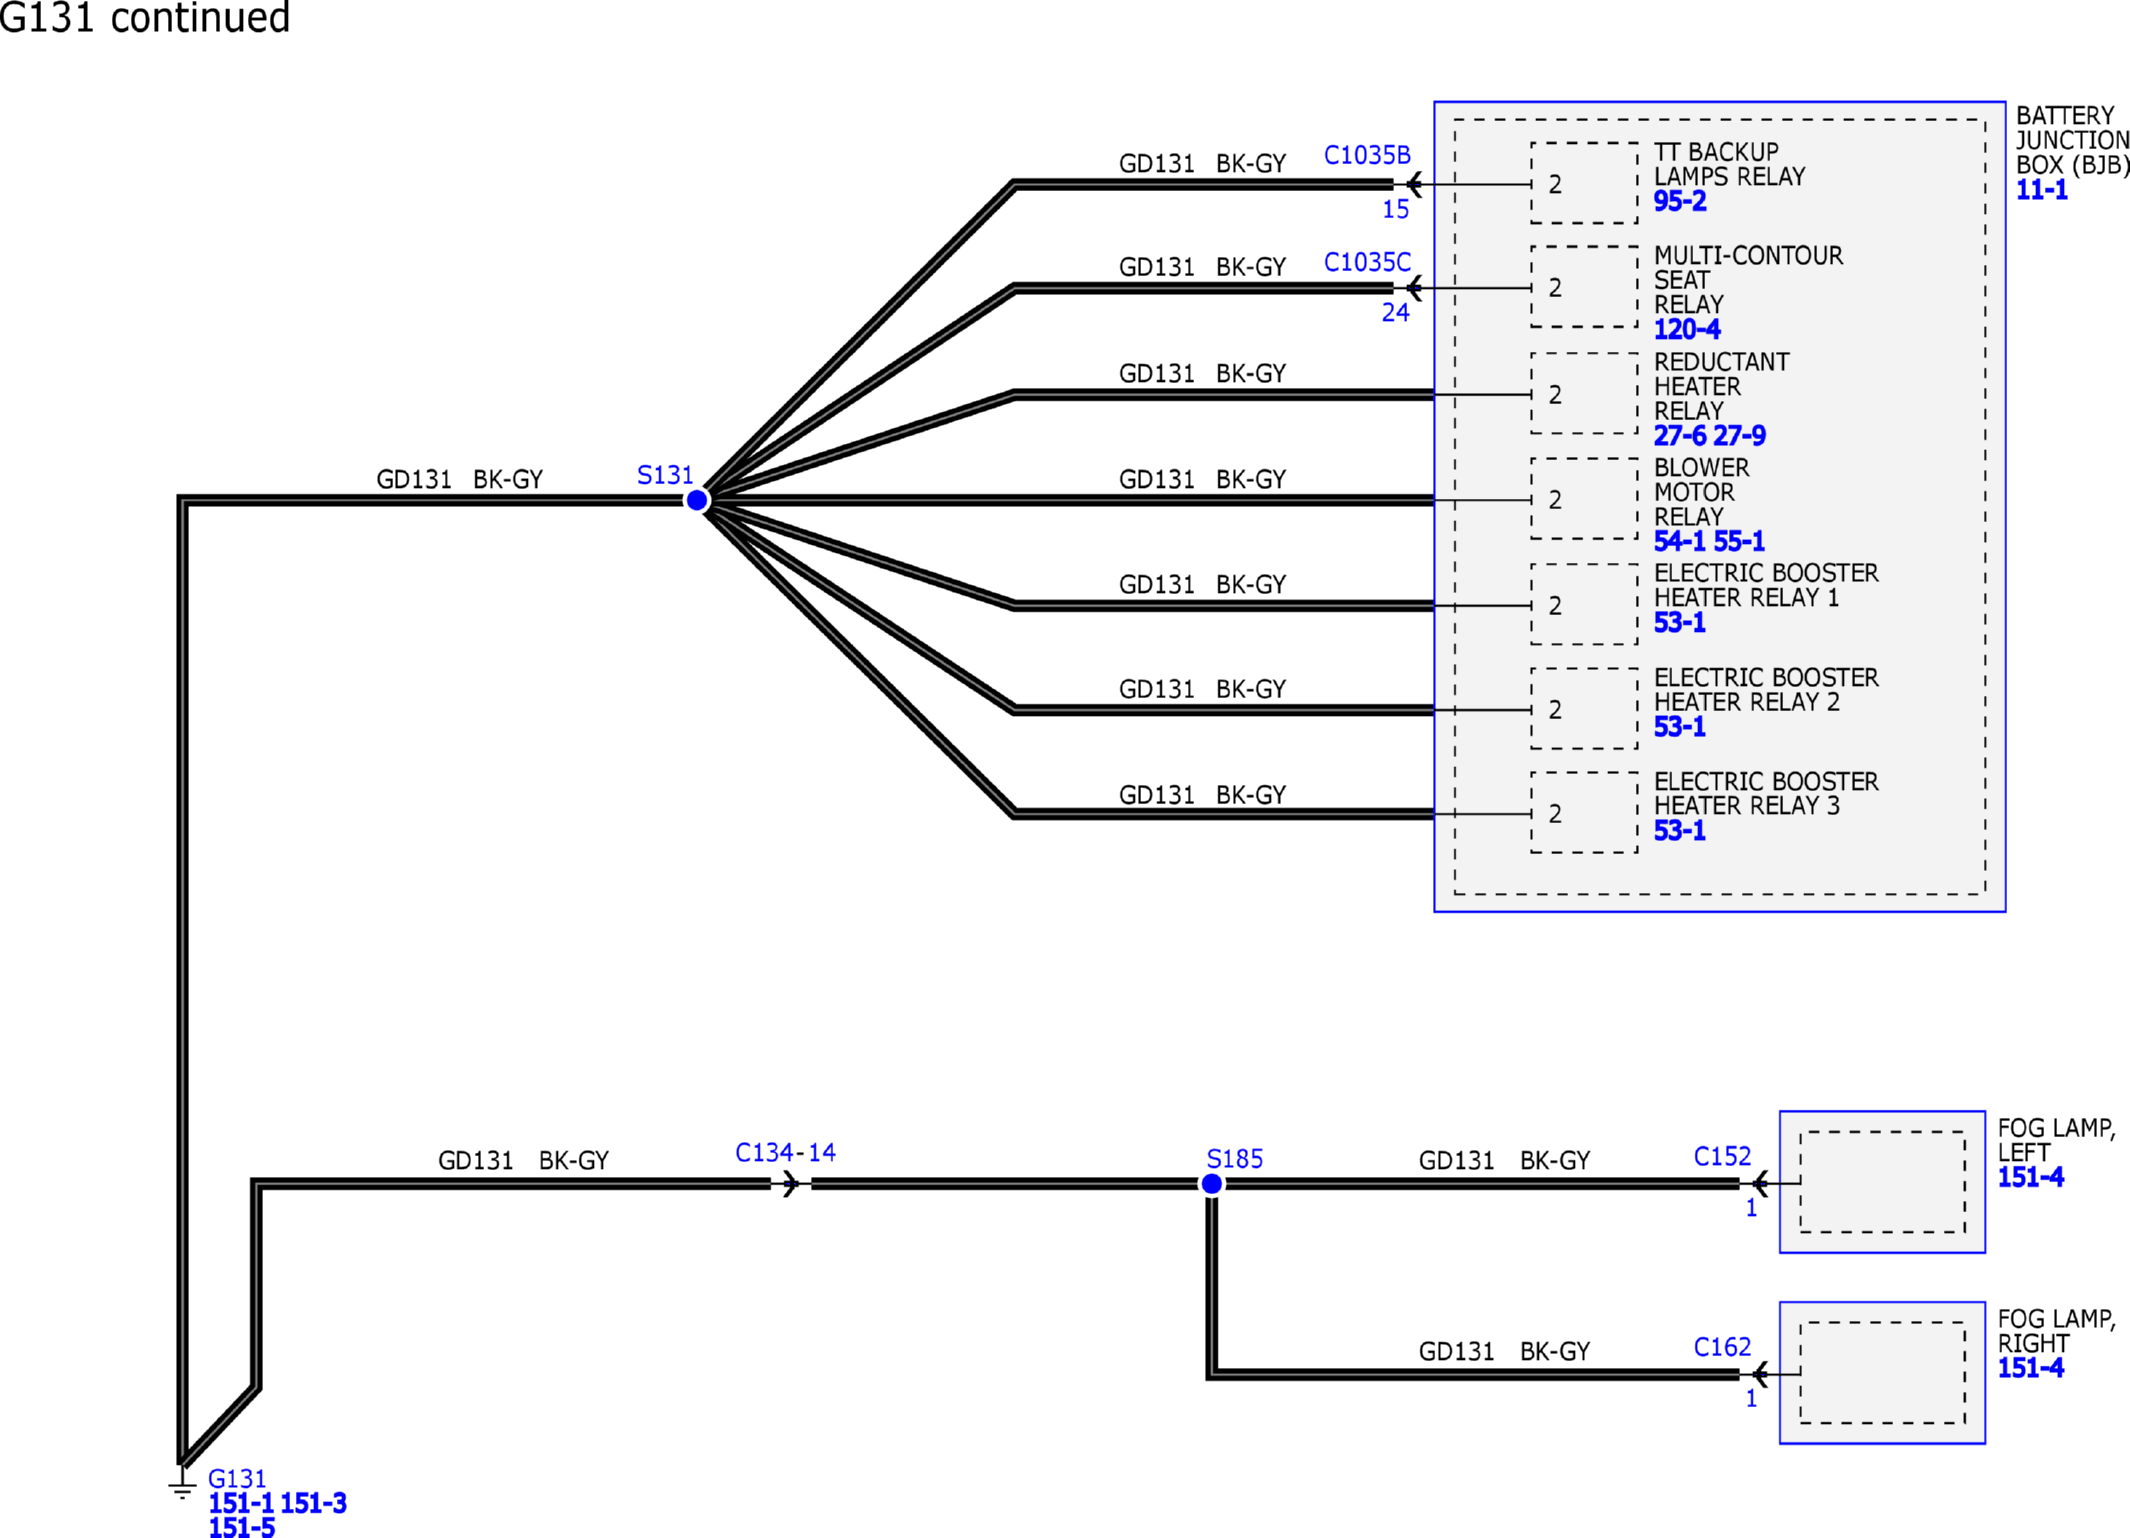
Task: Click the G131 continued heading
Action: click(145, 18)
